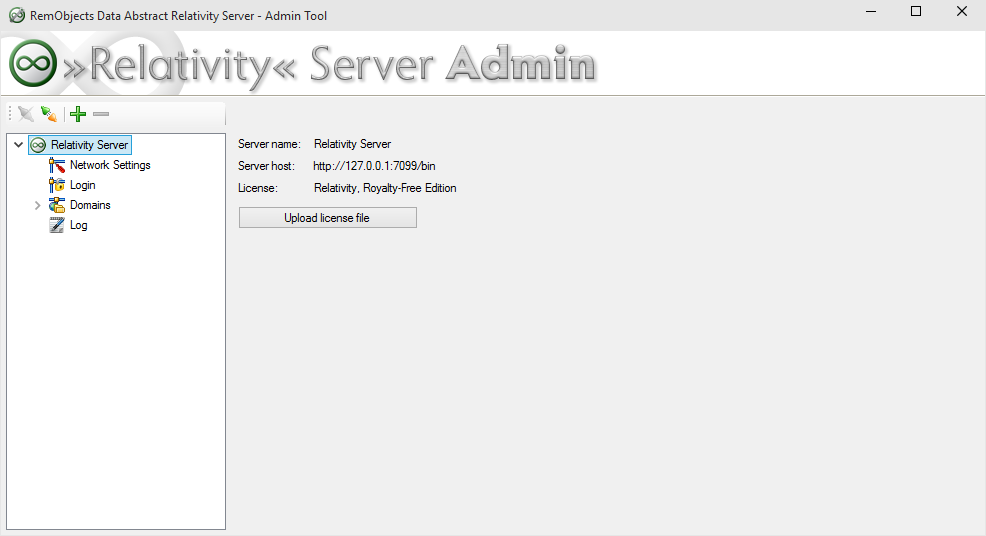Click the Login padlock icon
Image resolution: width=986 pixels, height=536 pixels.
click(x=57, y=185)
